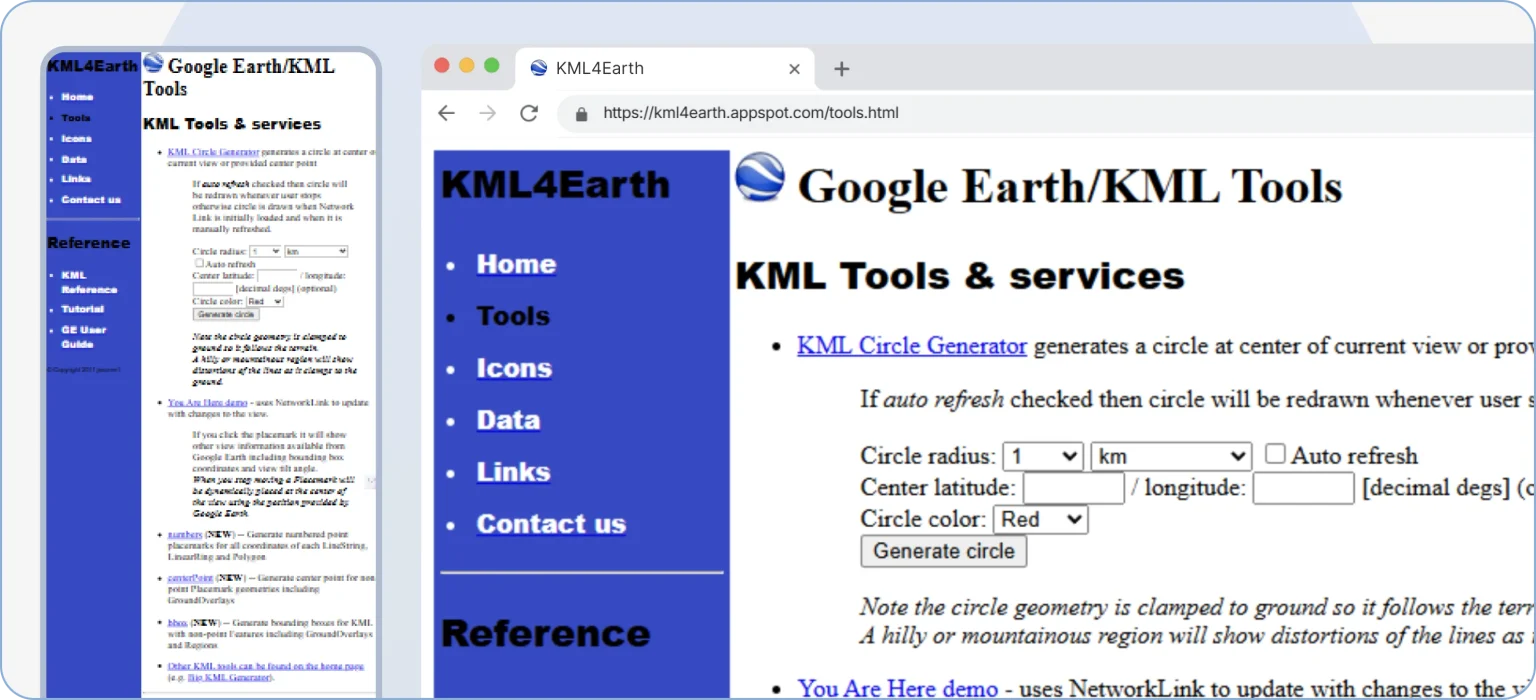
Task: Enable Auto refresh checkbox in browser window
Action: coord(1275,454)
